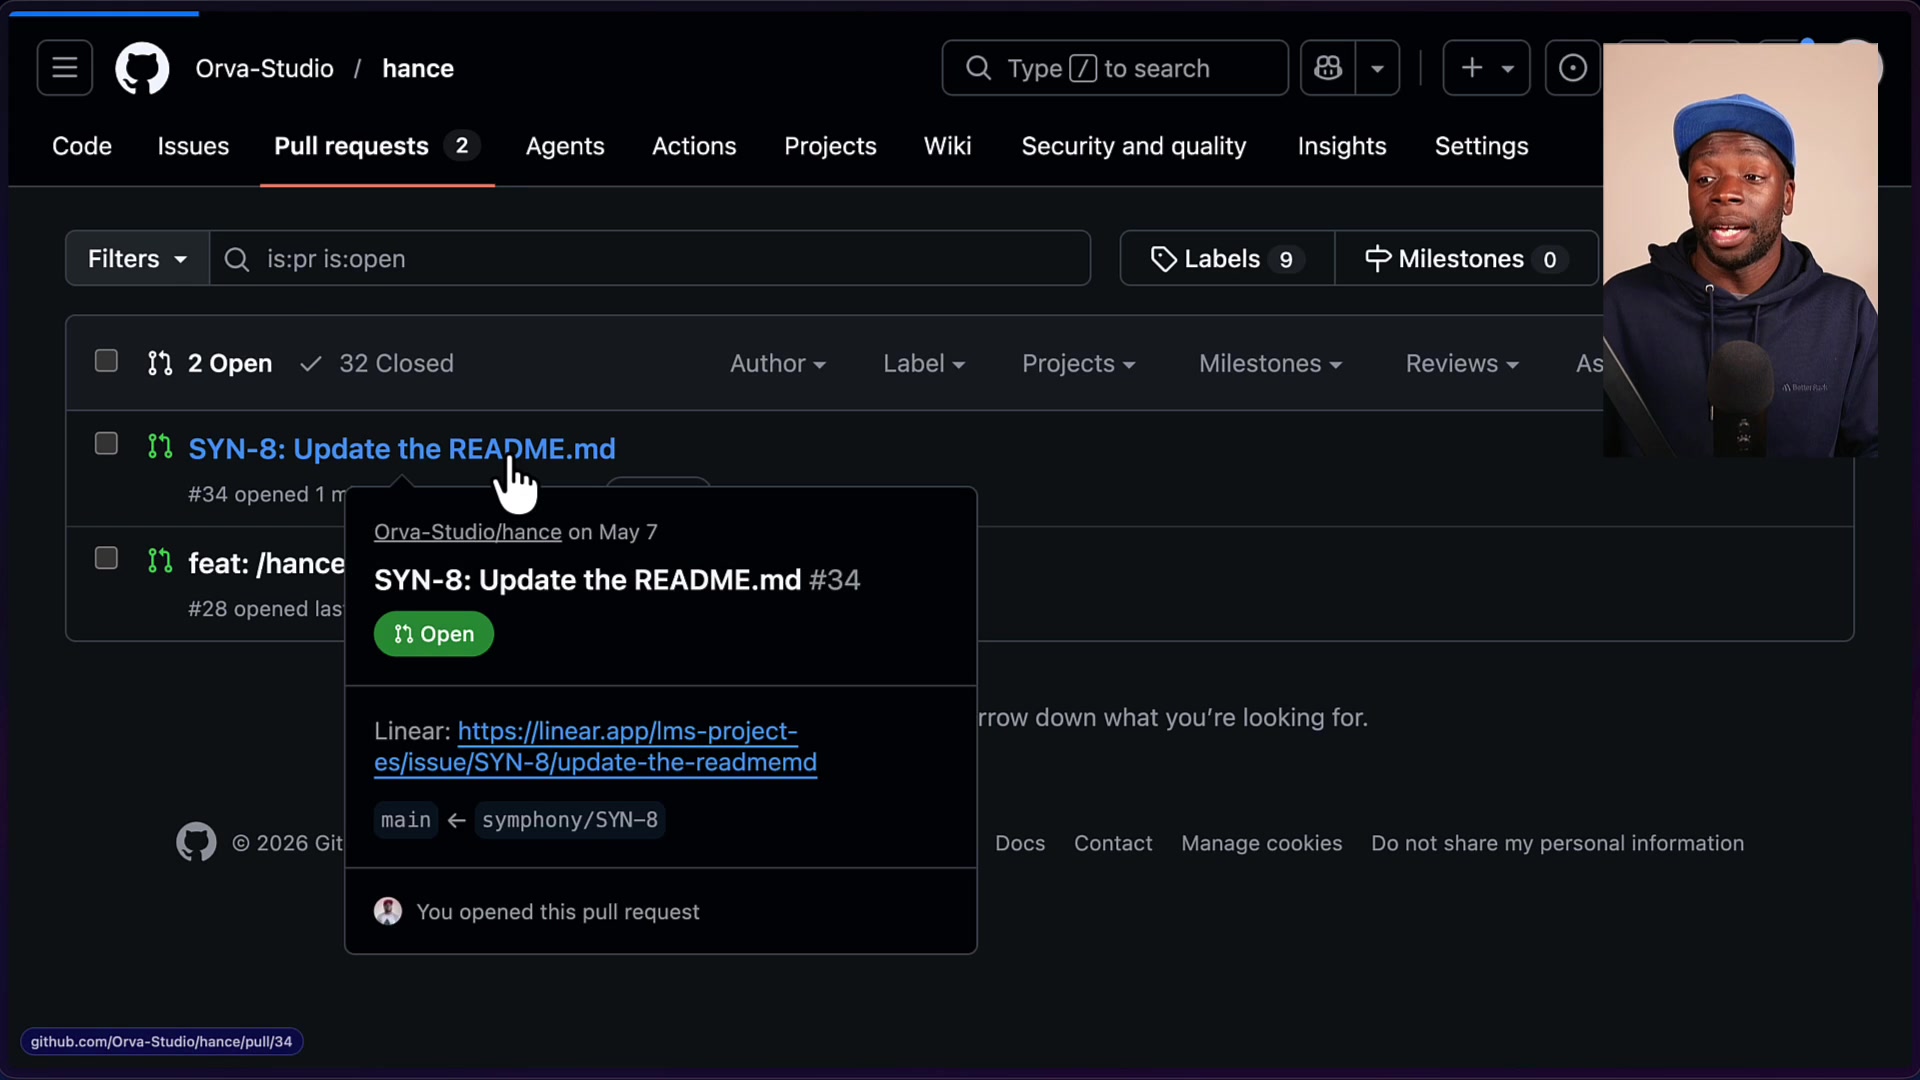Open hover card title 'SYN-8: Update the README.md #34'

click(x=617, y=580)
